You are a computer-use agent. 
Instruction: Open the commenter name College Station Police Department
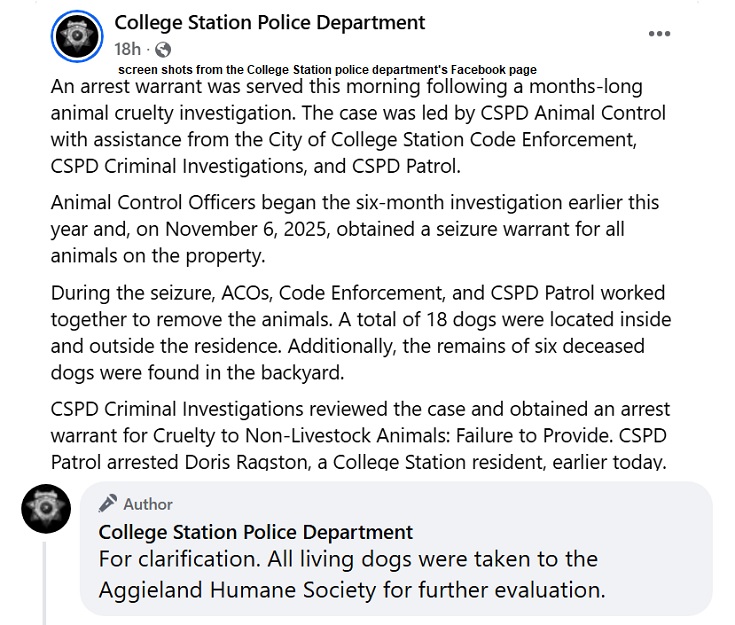pos(255,532)
